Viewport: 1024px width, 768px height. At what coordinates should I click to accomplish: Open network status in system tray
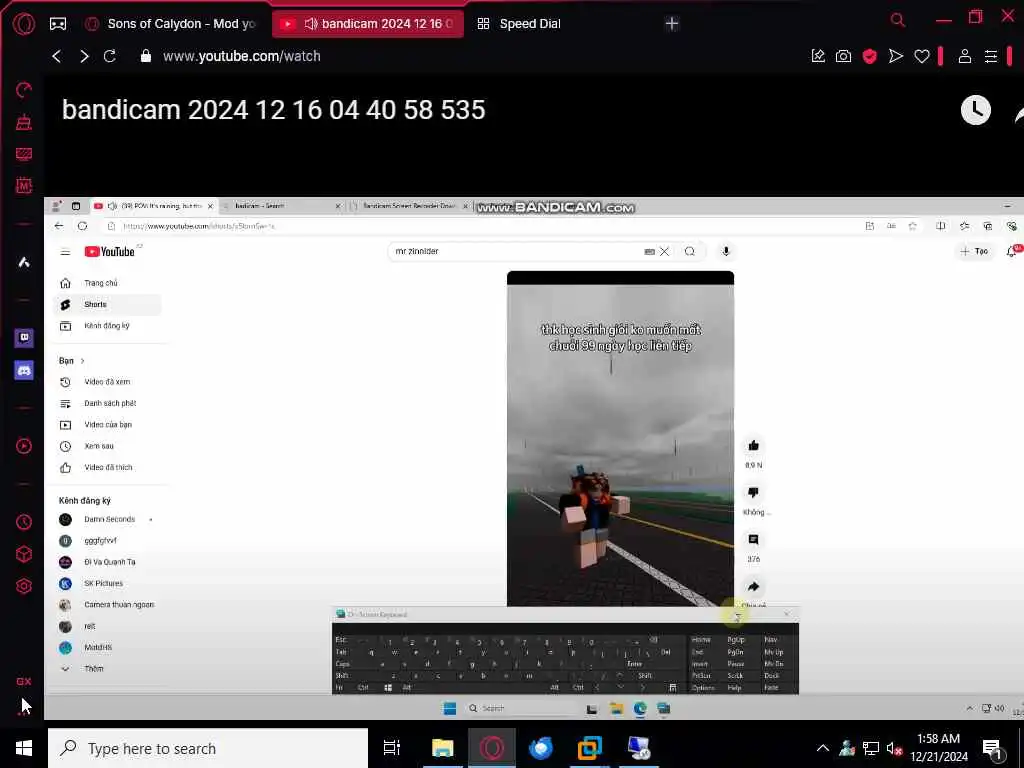pos(871,748)
